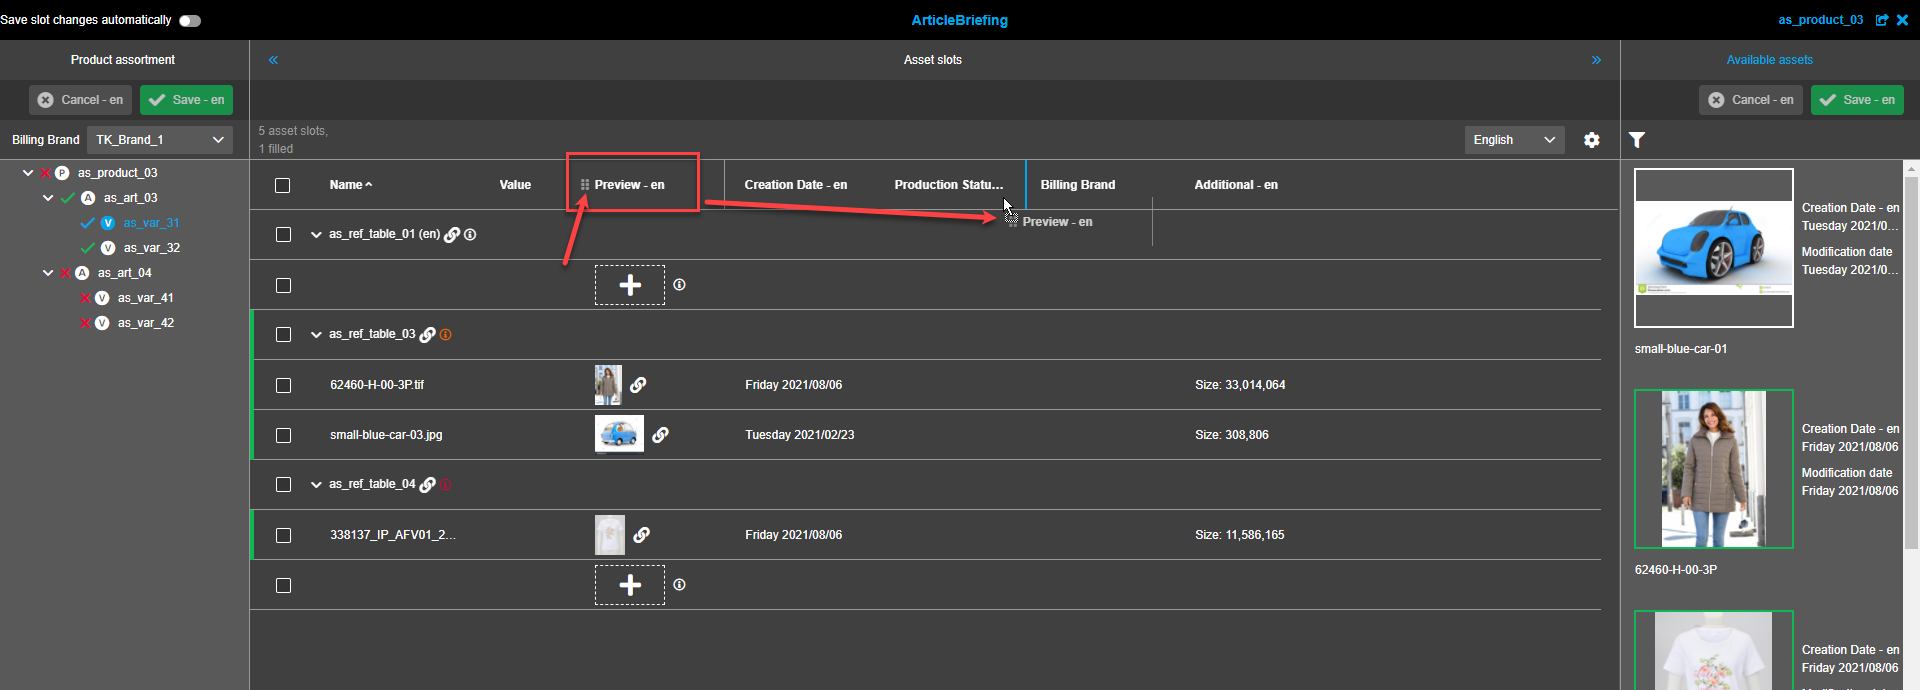Click the A icon of as_art_03
This screenshot has height=690, width=1920.
(x=88, y=198)
